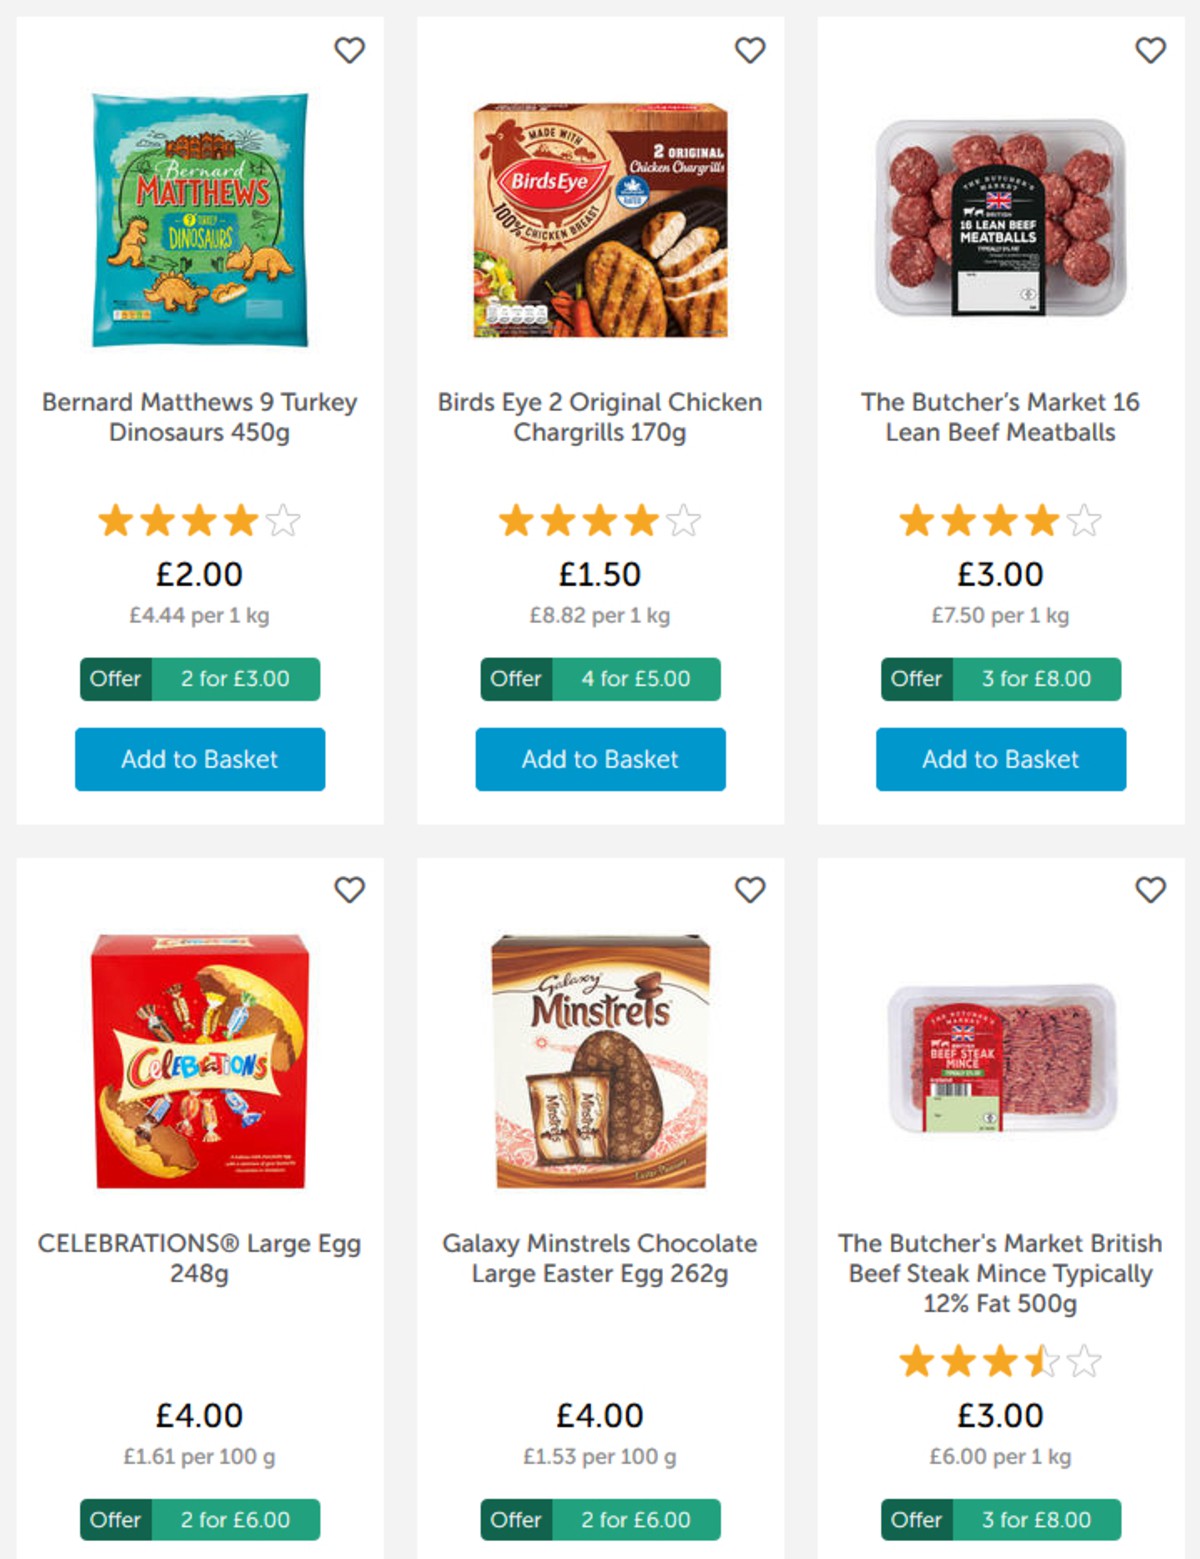Toggle the favorite heart on Galaxy Minstrels egg
Viewport: 1200px width, 1559px height.
tap(749, 888)
